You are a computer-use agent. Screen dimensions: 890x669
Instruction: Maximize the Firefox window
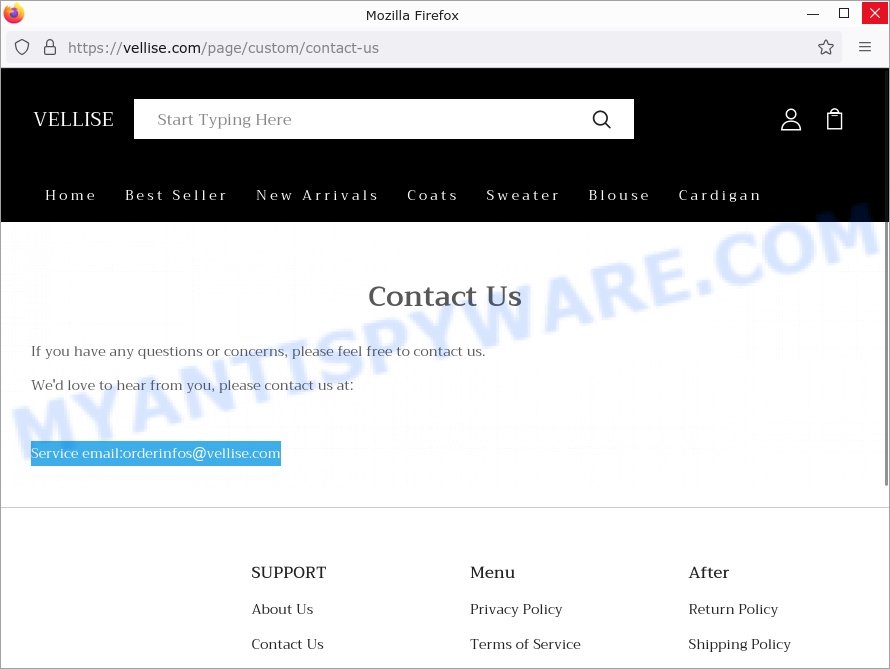[844, 13]
